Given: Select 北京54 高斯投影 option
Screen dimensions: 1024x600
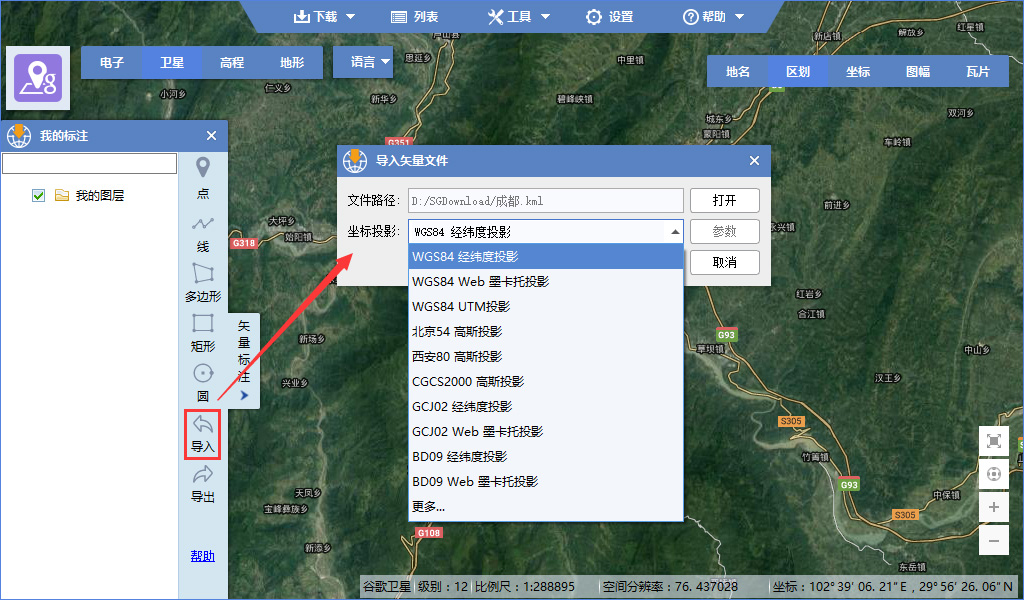Looking at the screenshot, I should 546,332.
